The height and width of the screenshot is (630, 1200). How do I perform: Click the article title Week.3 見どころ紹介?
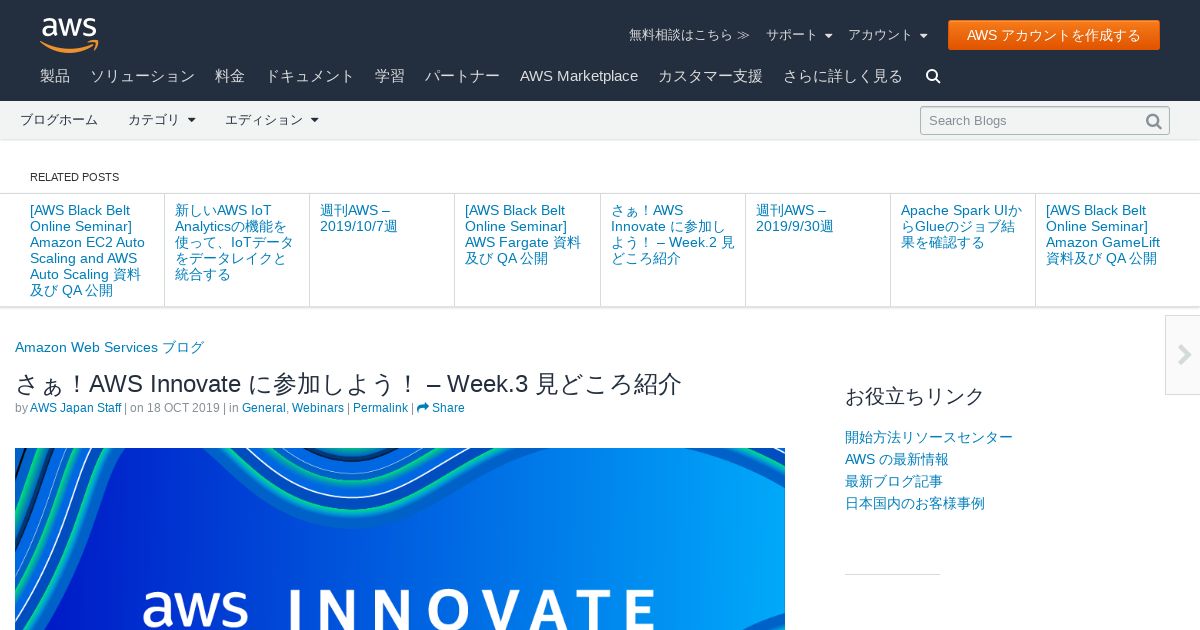(348, 384)
